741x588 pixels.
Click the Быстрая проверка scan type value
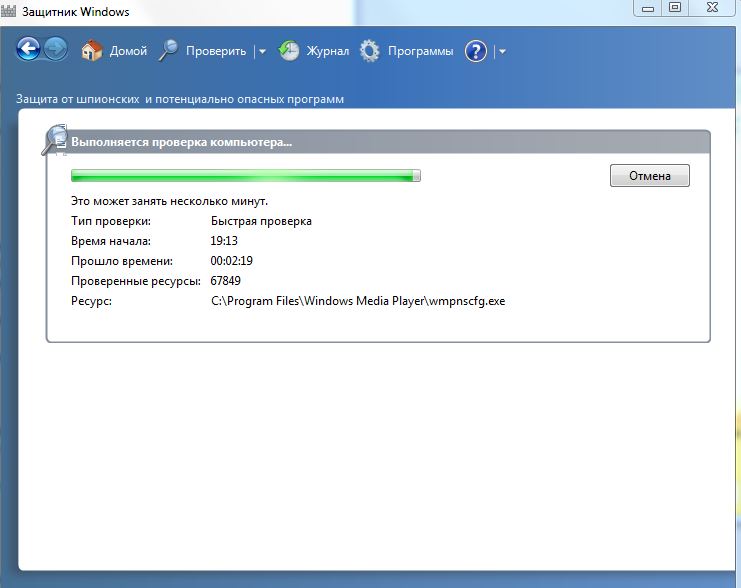261,221
